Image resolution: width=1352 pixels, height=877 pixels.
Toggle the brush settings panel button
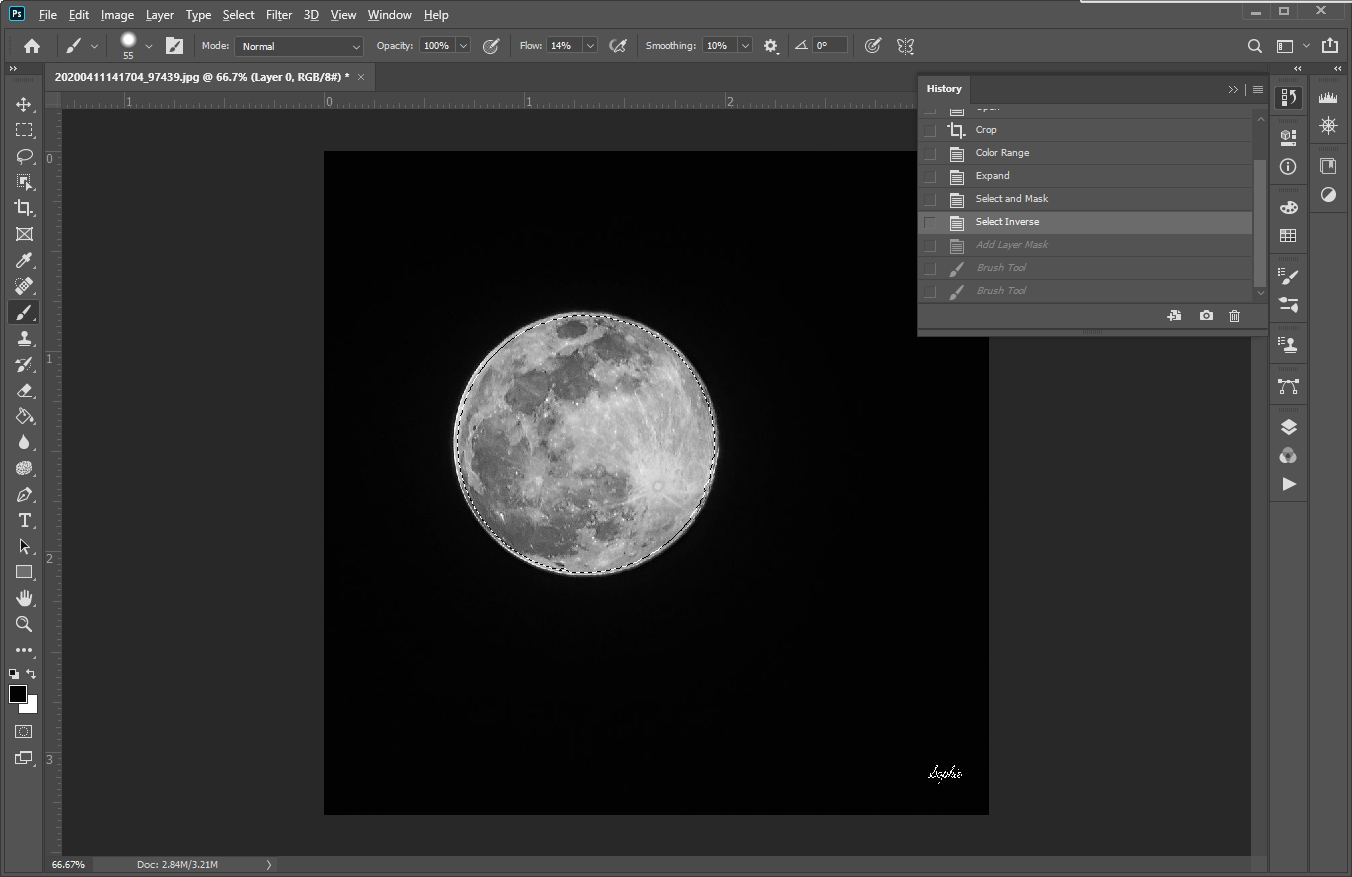pyautogui.click(x=174, y=46)
